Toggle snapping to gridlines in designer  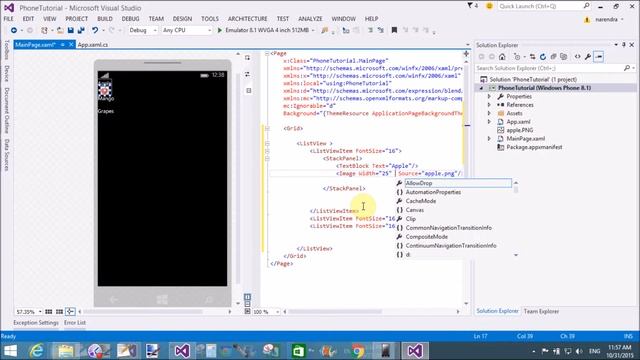59,311
